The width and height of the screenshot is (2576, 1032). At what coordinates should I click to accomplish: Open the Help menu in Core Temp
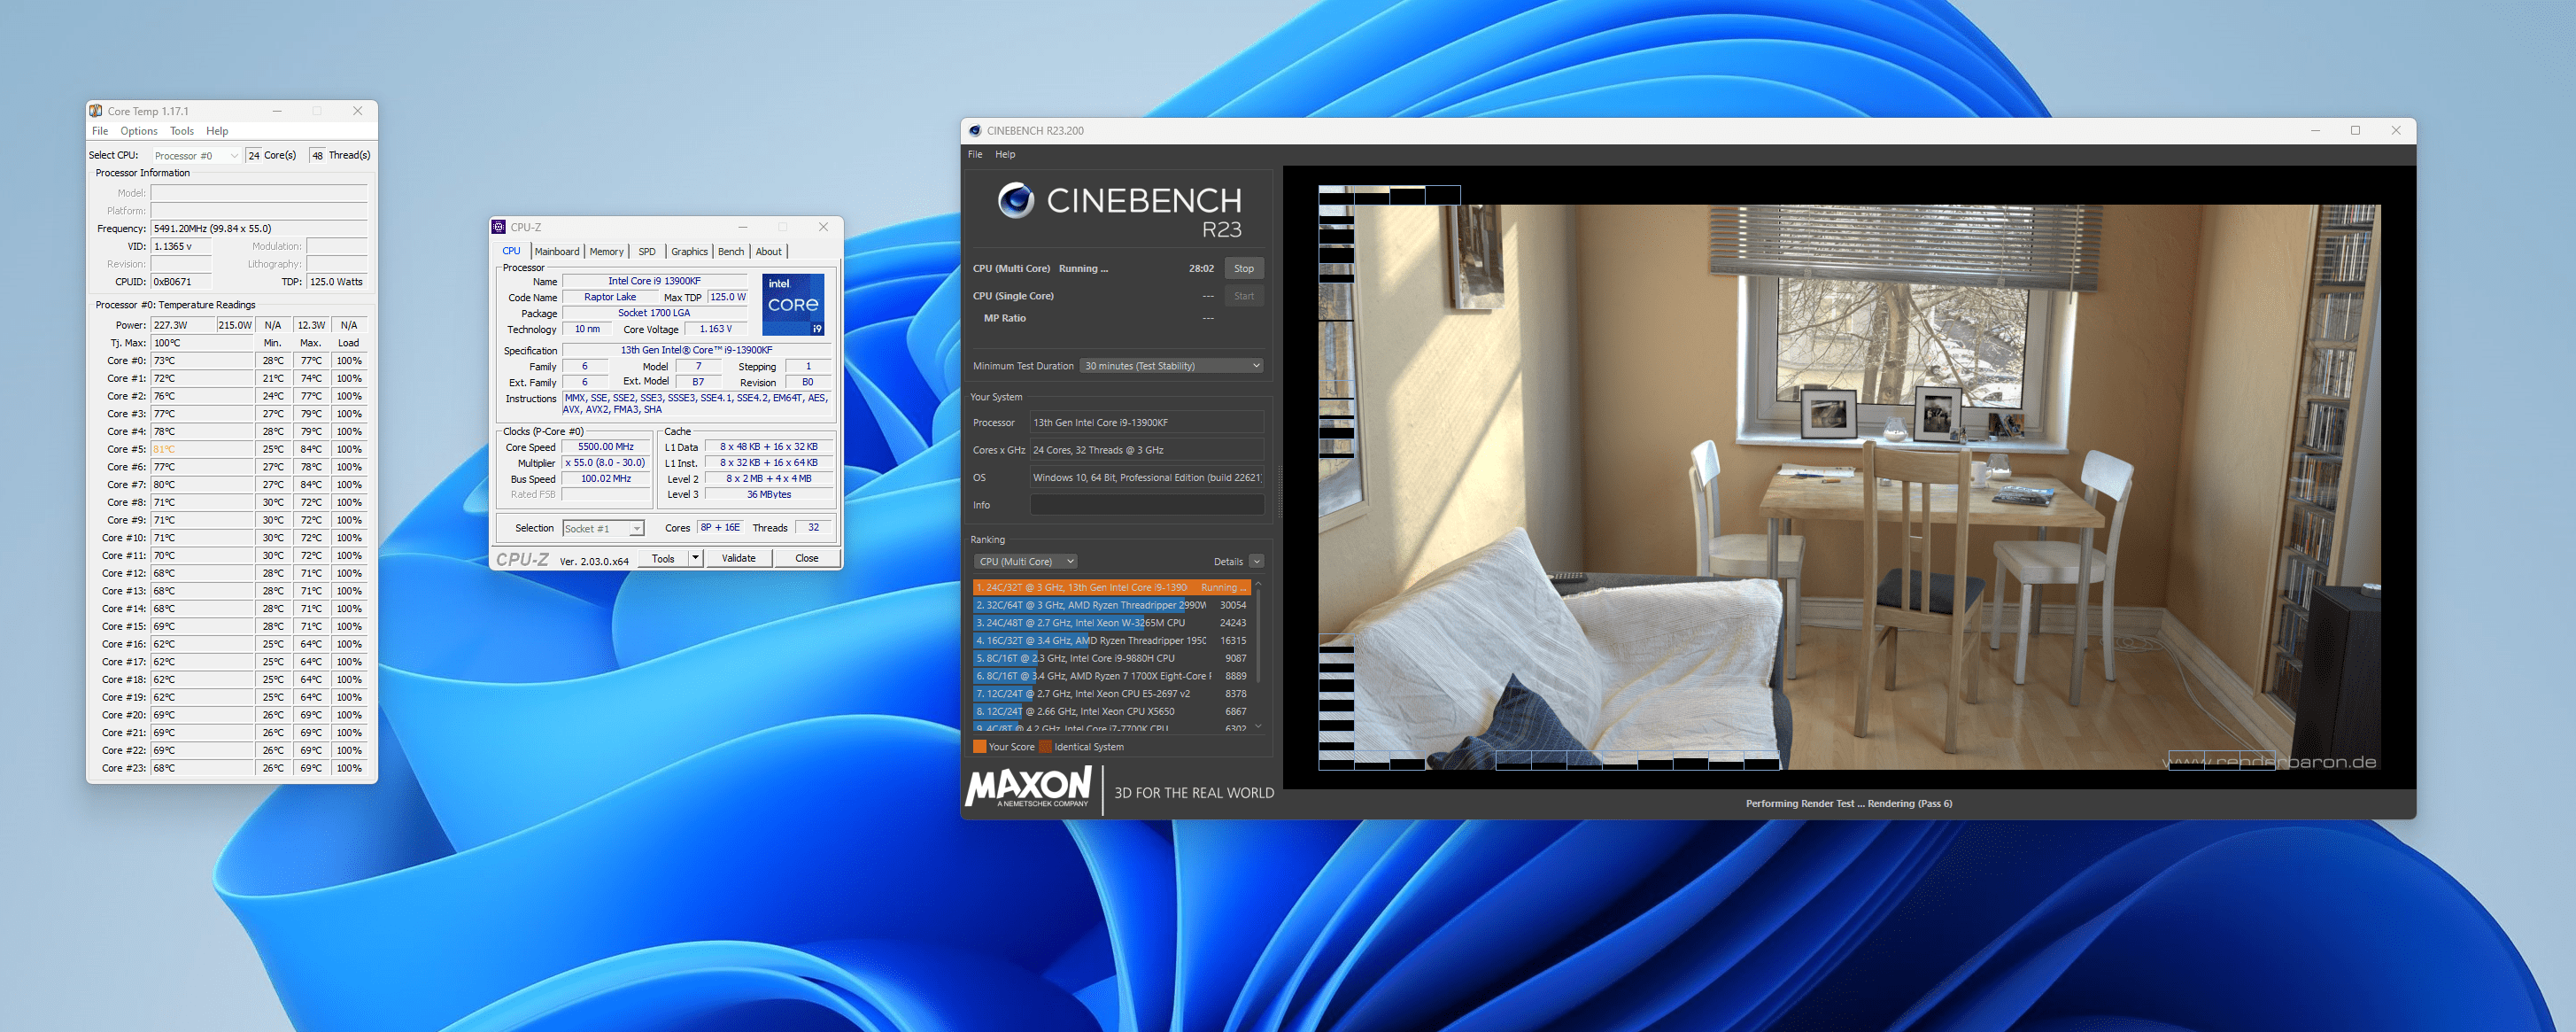217,131
